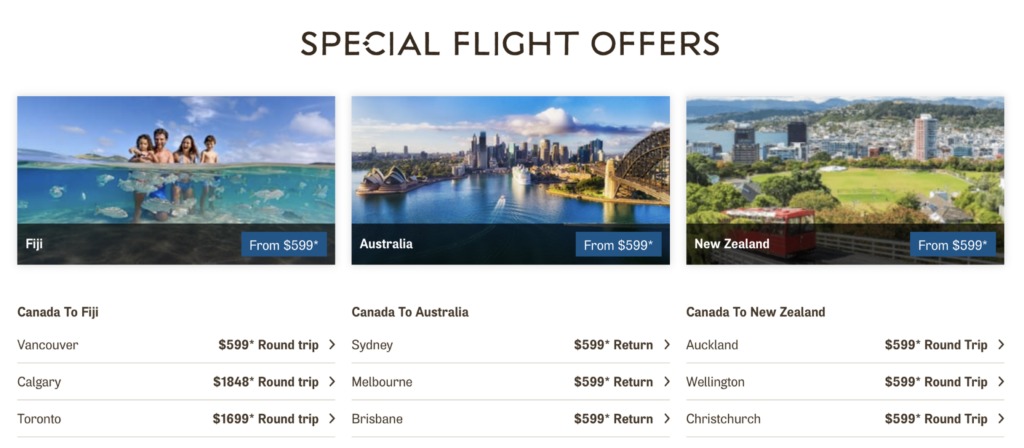Open the Melbourne destination link

point(382,382)
